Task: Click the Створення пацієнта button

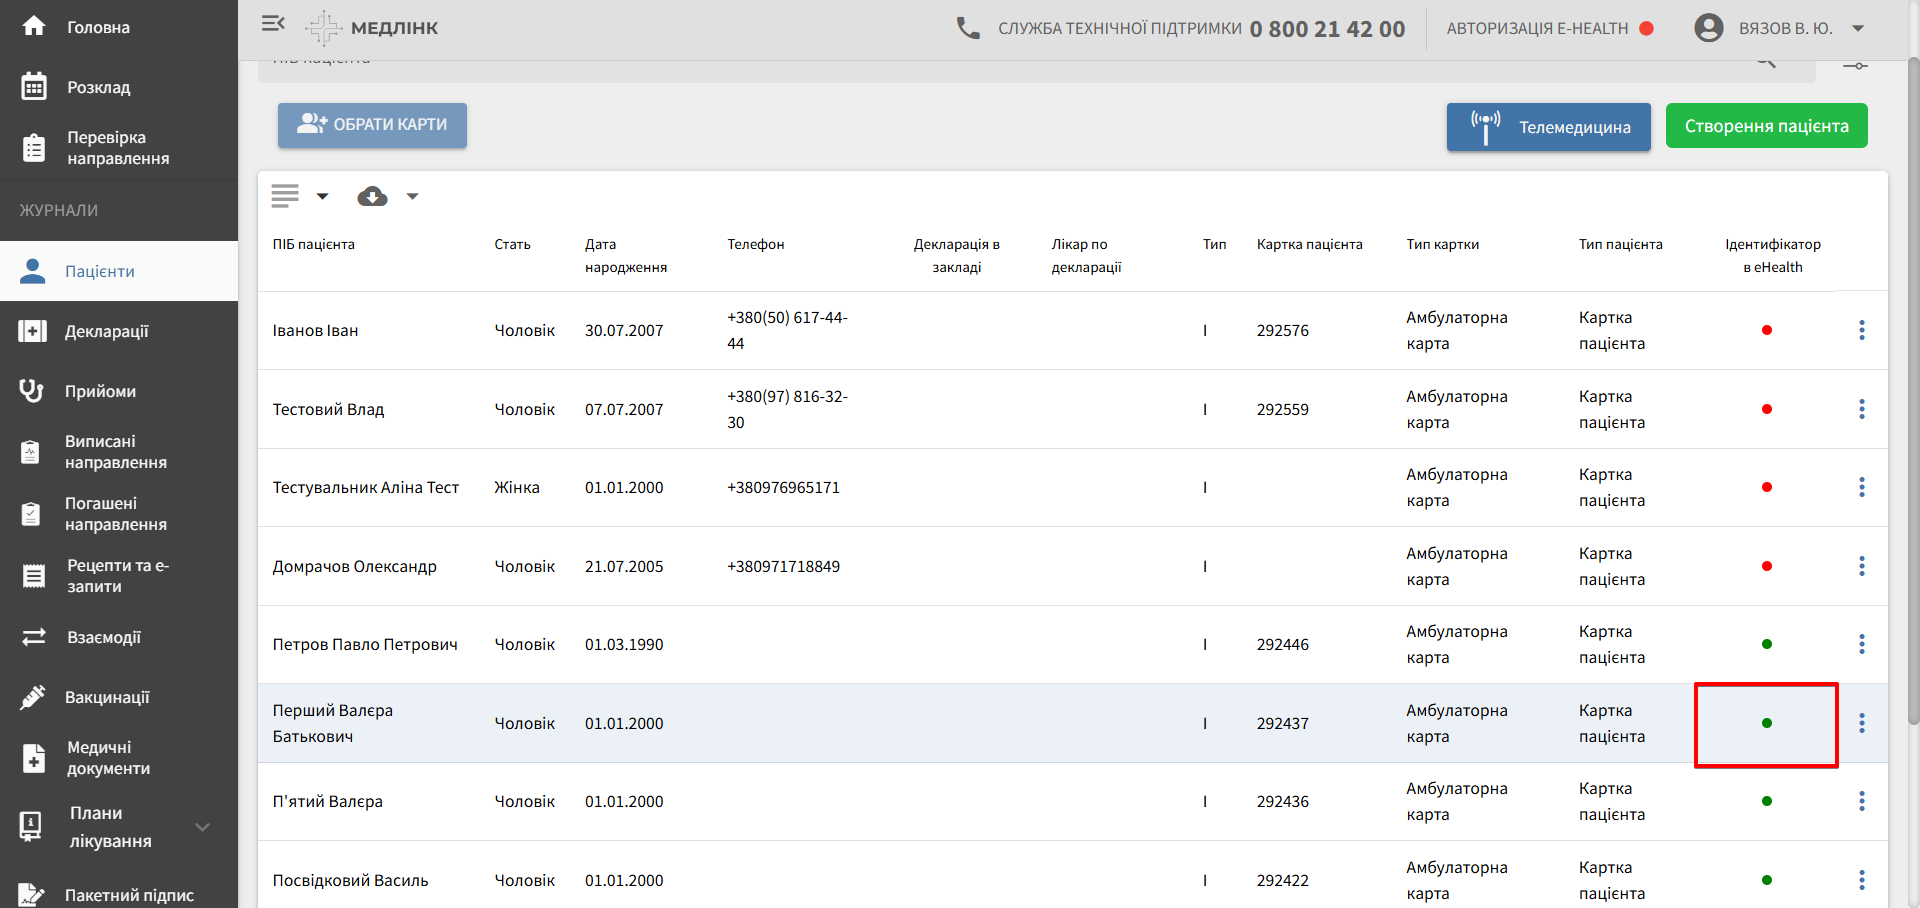Action: pyautogui.click(x=1766, y=126)
